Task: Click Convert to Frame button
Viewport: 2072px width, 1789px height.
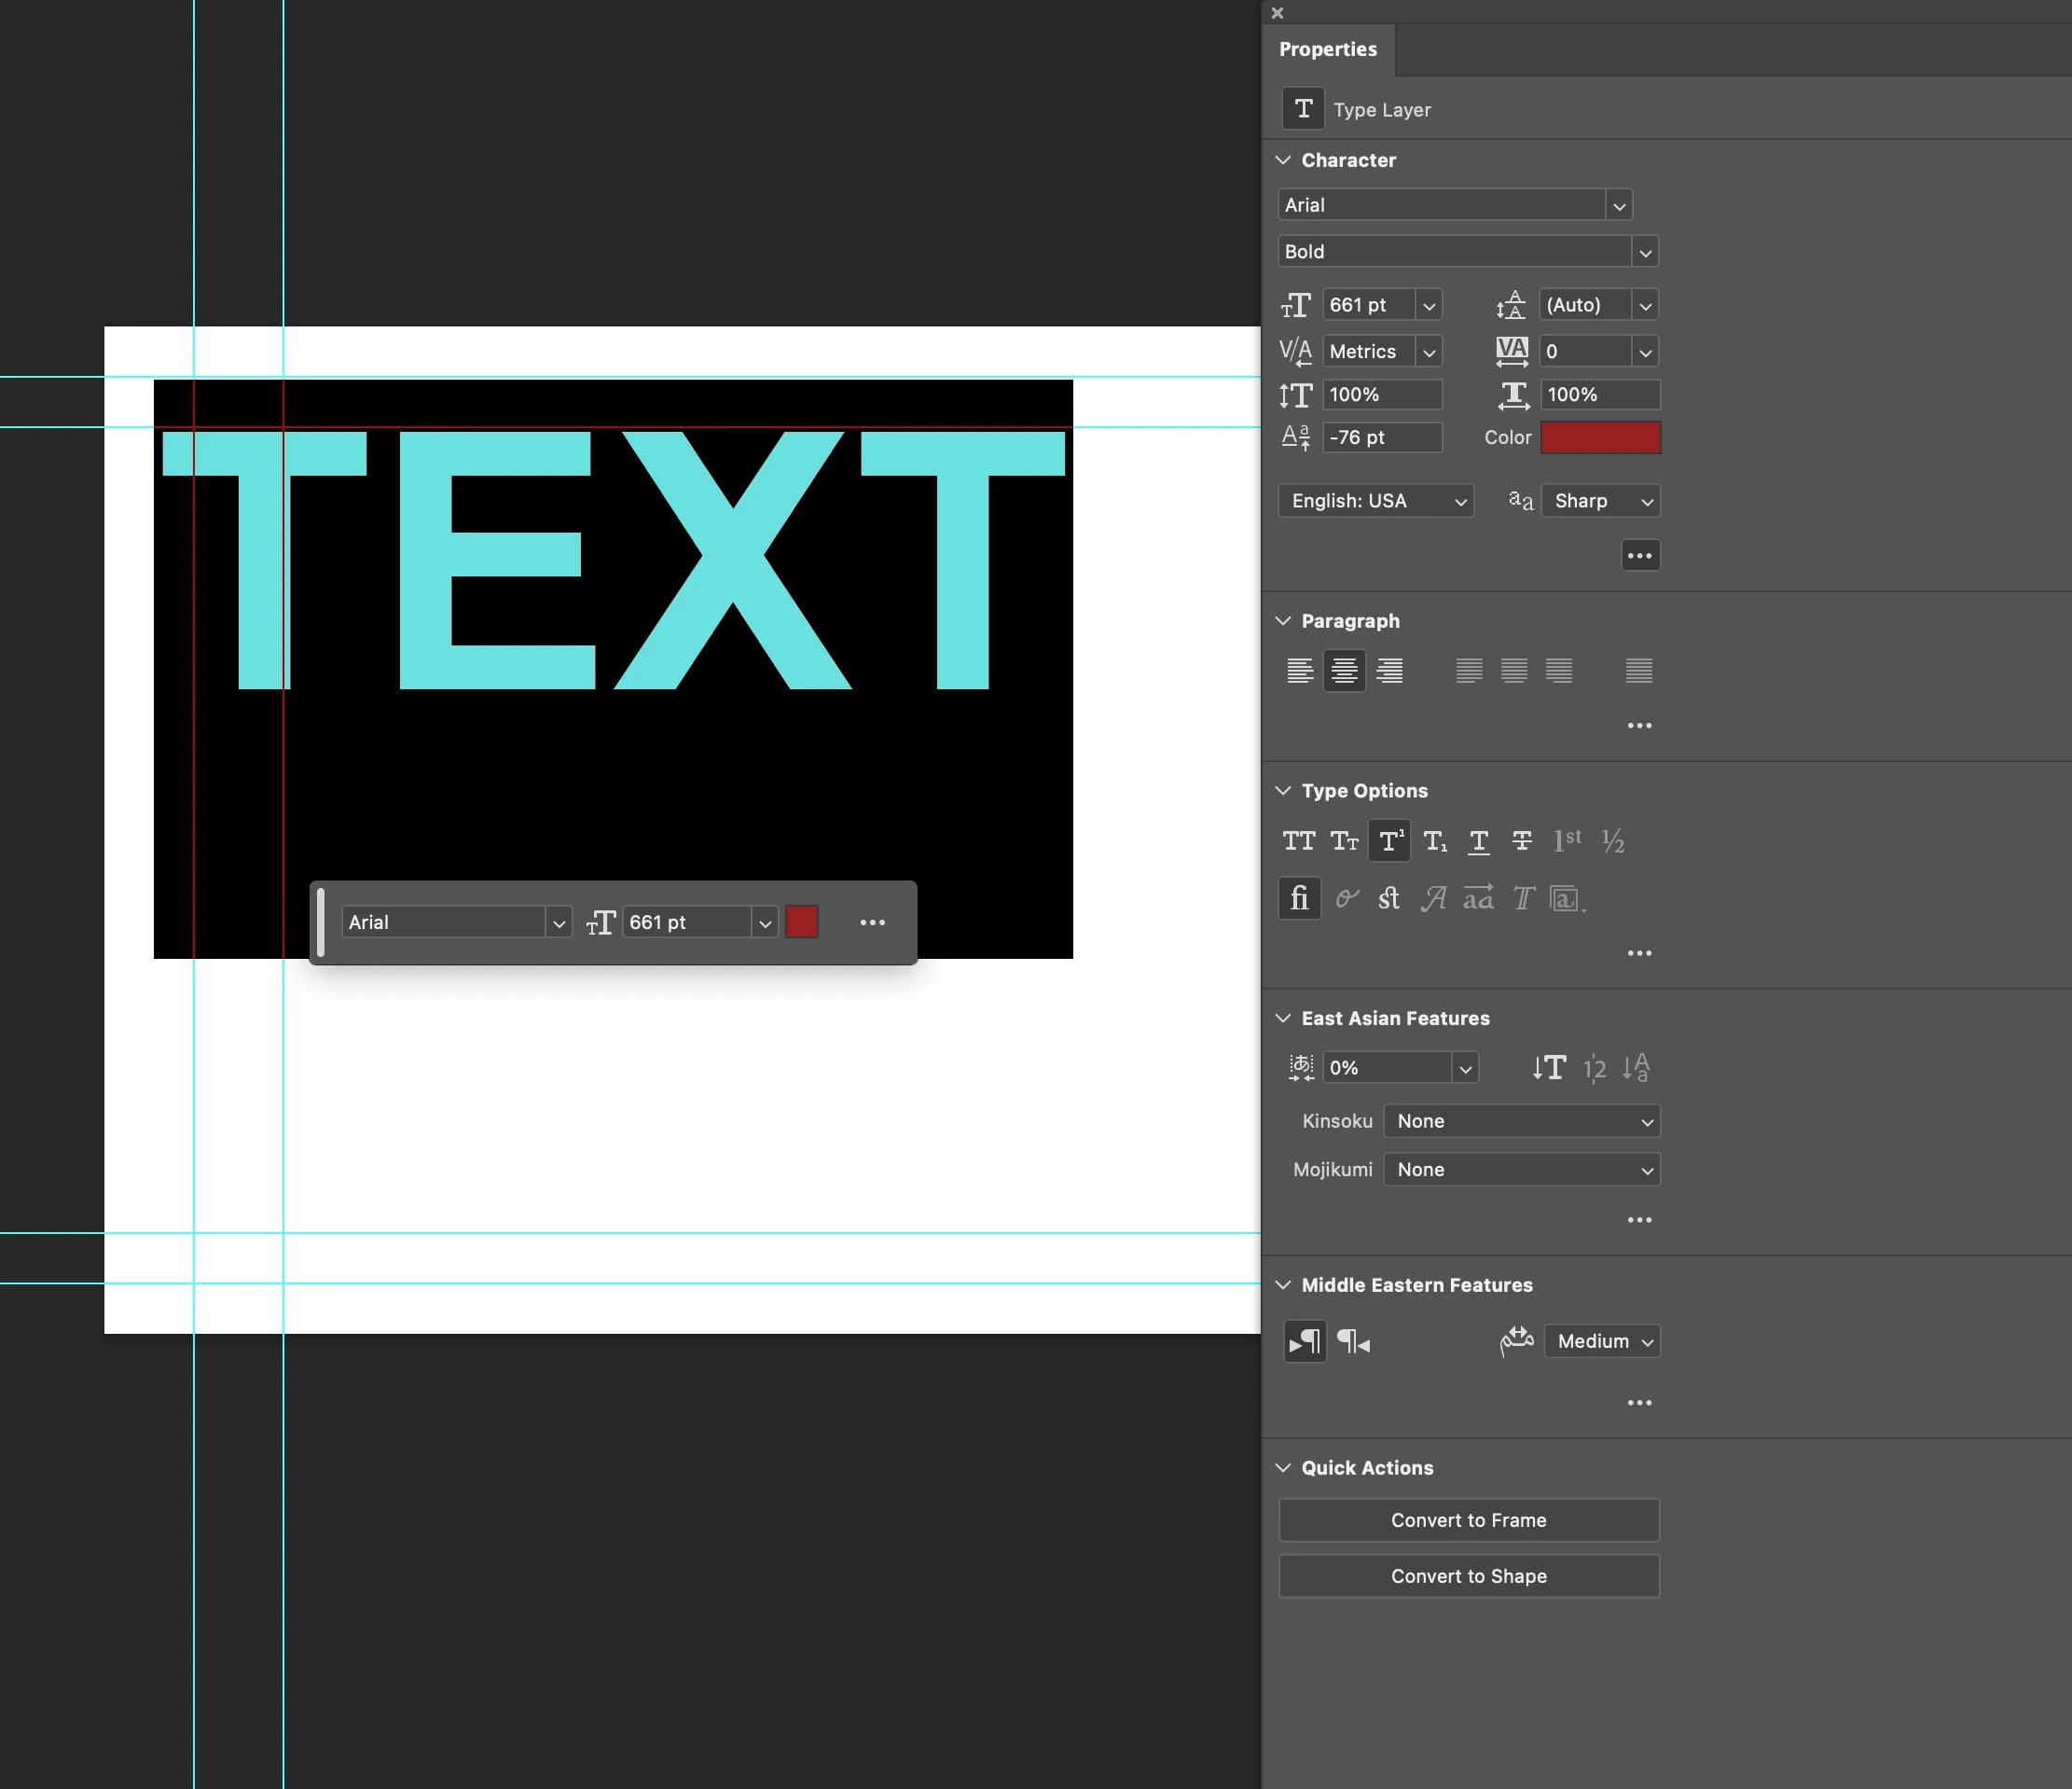Action: pyautogui.click(x=1468, y=1520)
